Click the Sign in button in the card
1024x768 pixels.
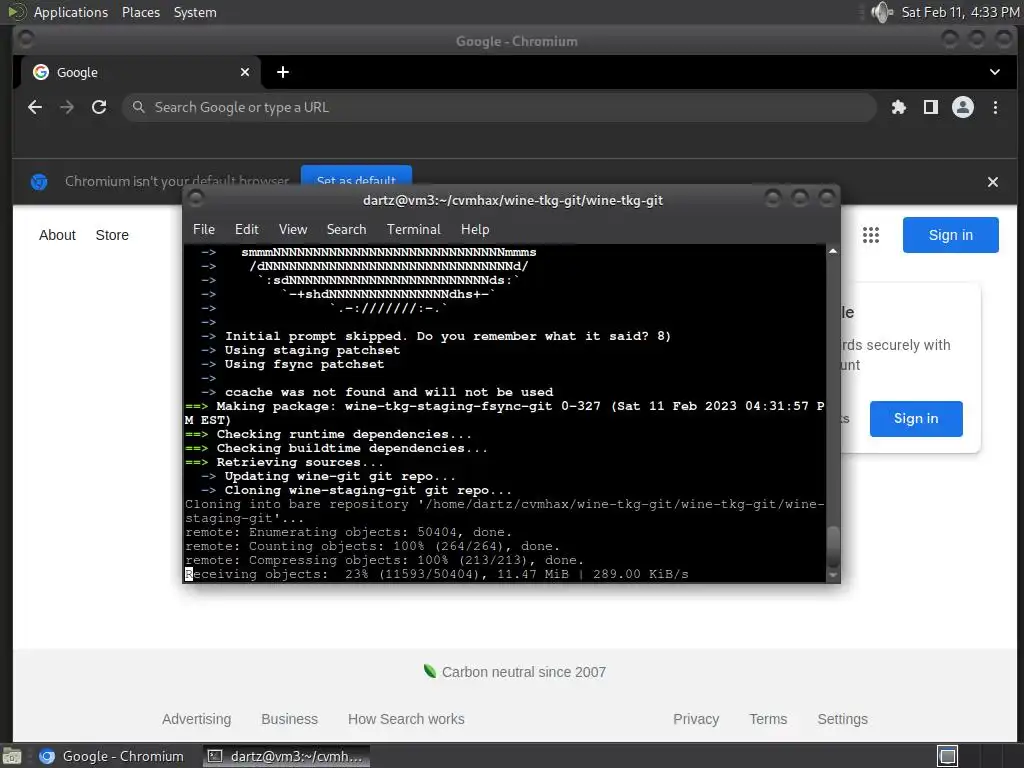(x=916, y=419)
